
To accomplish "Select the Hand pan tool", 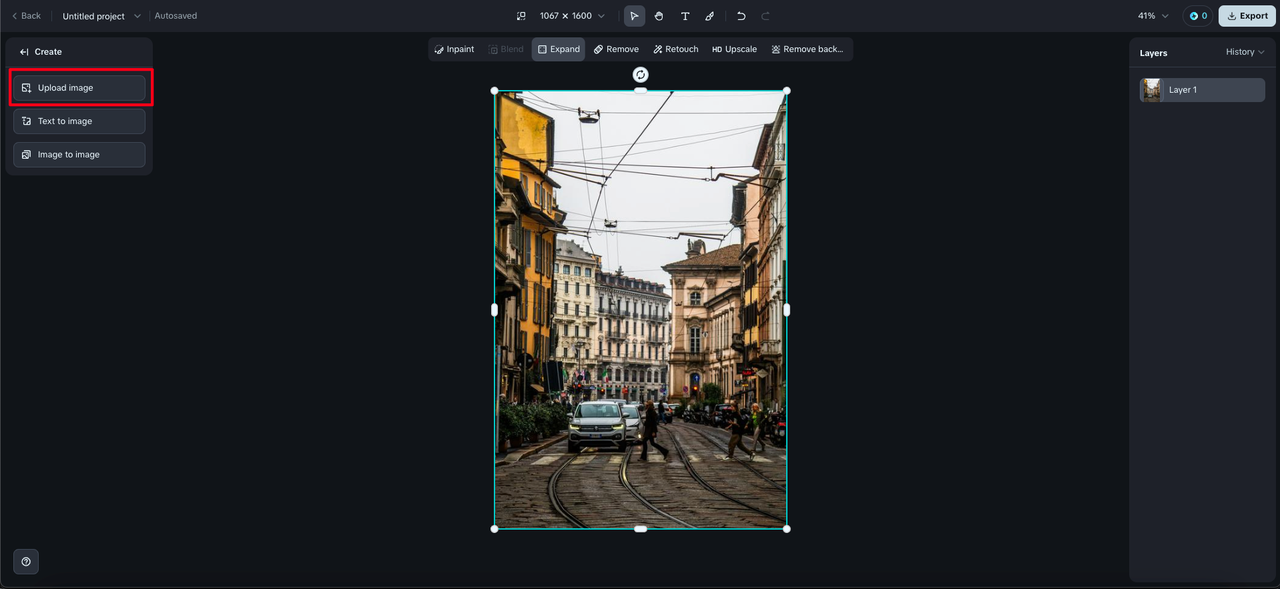I will (x=659, y=16).
